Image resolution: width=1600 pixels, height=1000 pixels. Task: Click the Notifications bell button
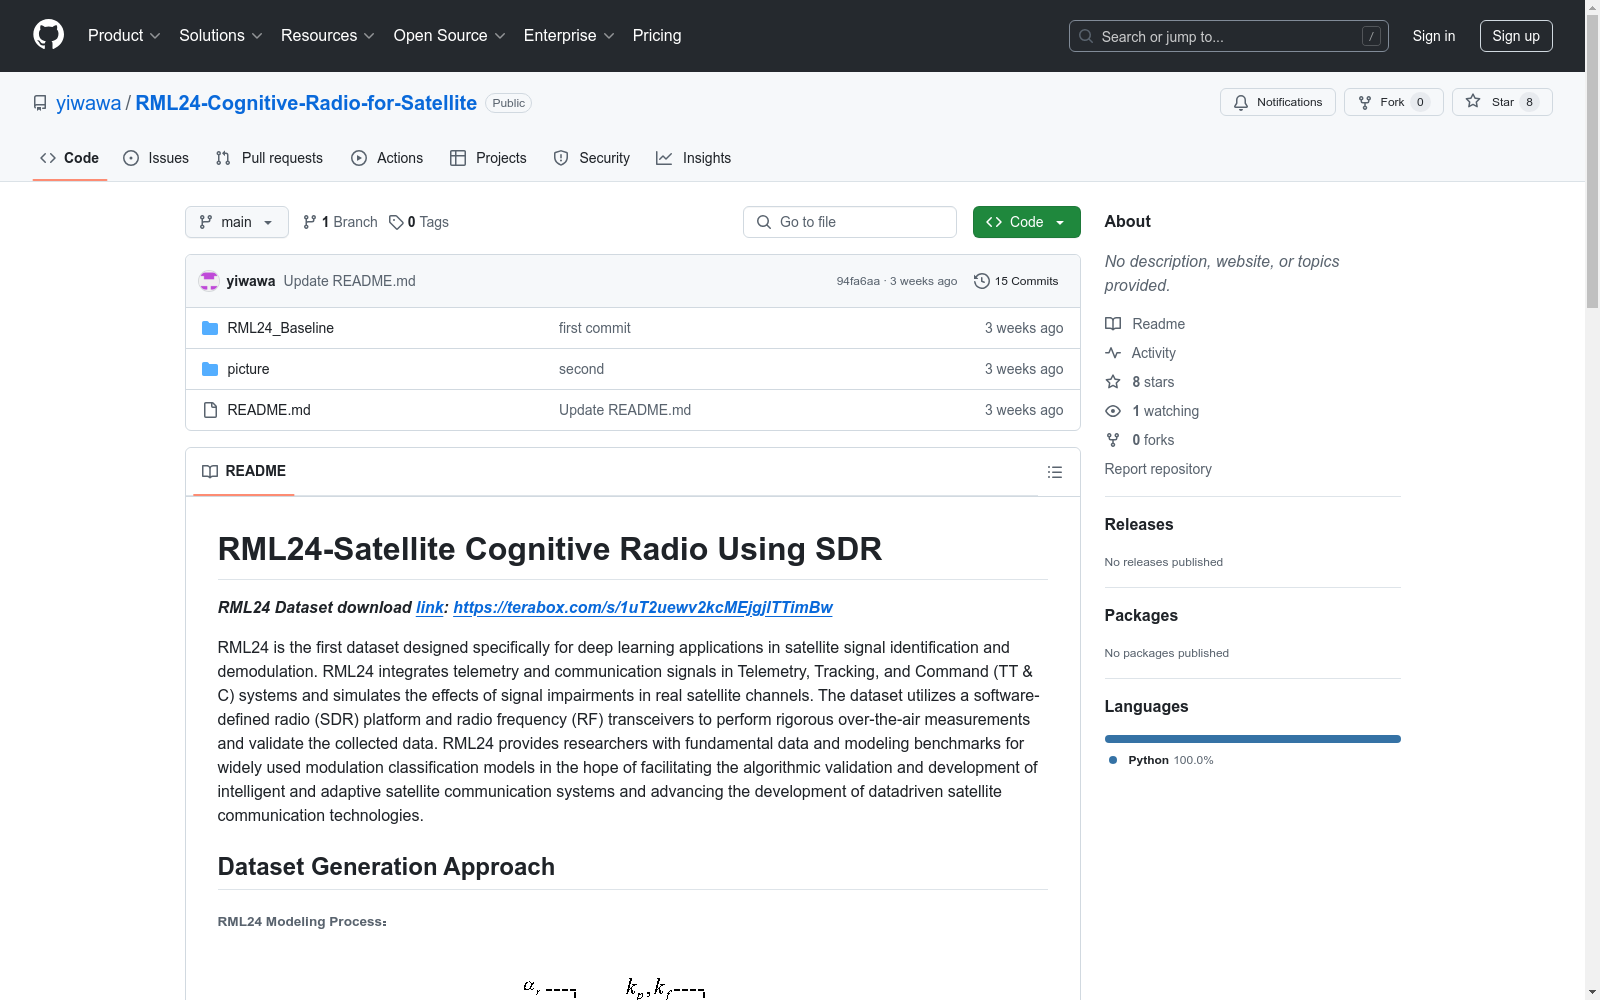coord(1277,102)
